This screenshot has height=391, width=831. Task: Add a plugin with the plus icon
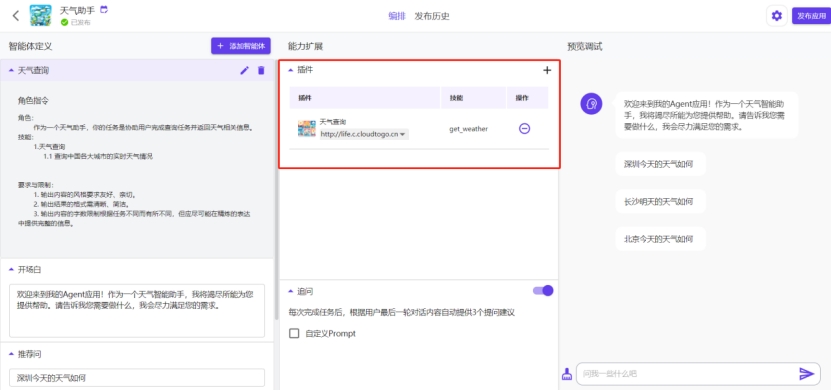tap(547, 70)
